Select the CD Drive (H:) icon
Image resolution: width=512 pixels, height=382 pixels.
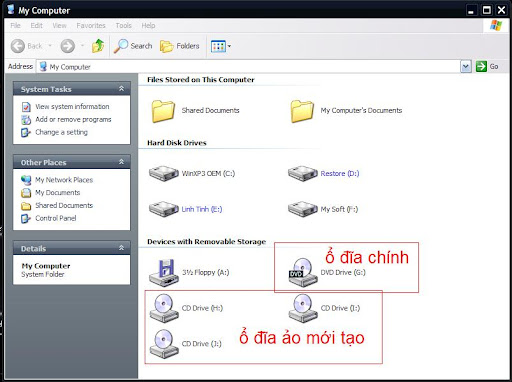pos(164,308)
